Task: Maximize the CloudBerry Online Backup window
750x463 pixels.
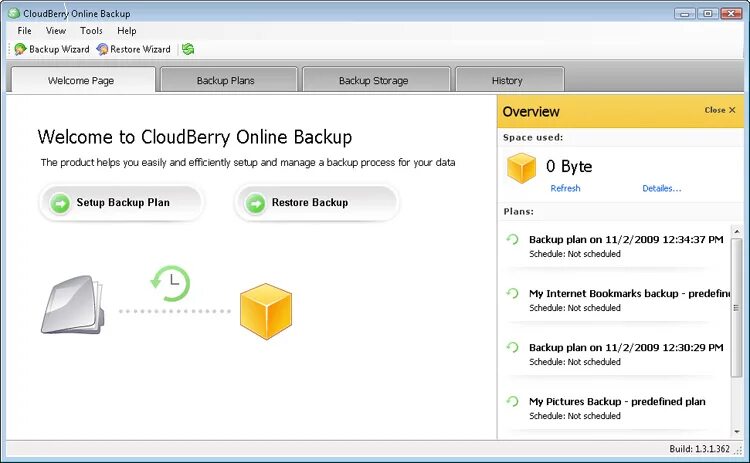Action: [707, 13]
